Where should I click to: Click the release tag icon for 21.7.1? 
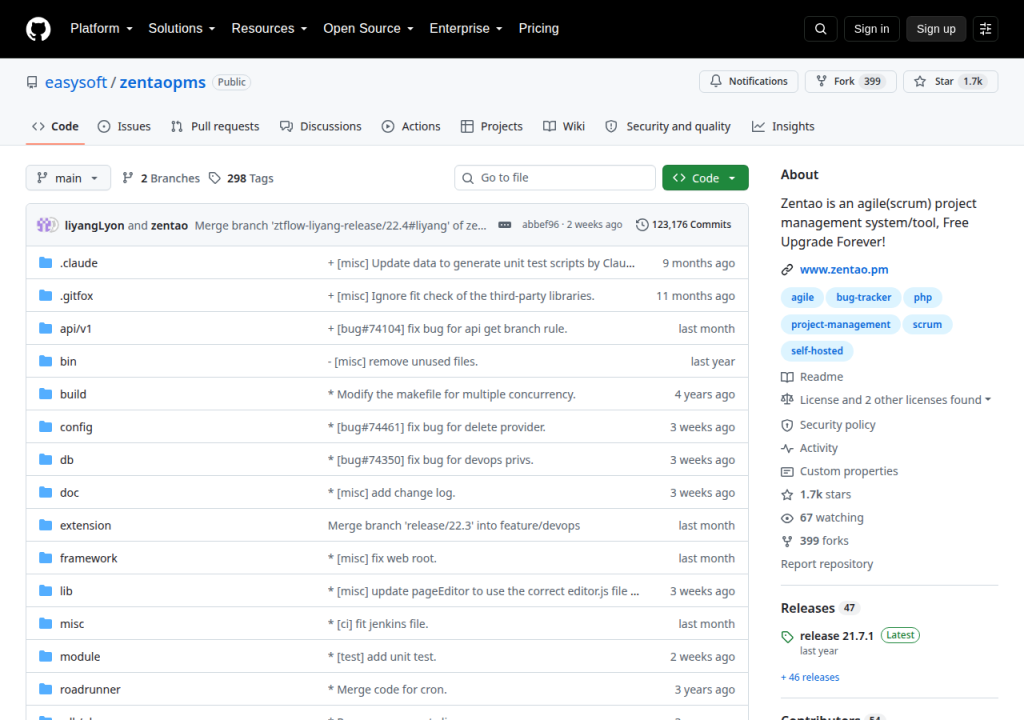coord(787,636)
